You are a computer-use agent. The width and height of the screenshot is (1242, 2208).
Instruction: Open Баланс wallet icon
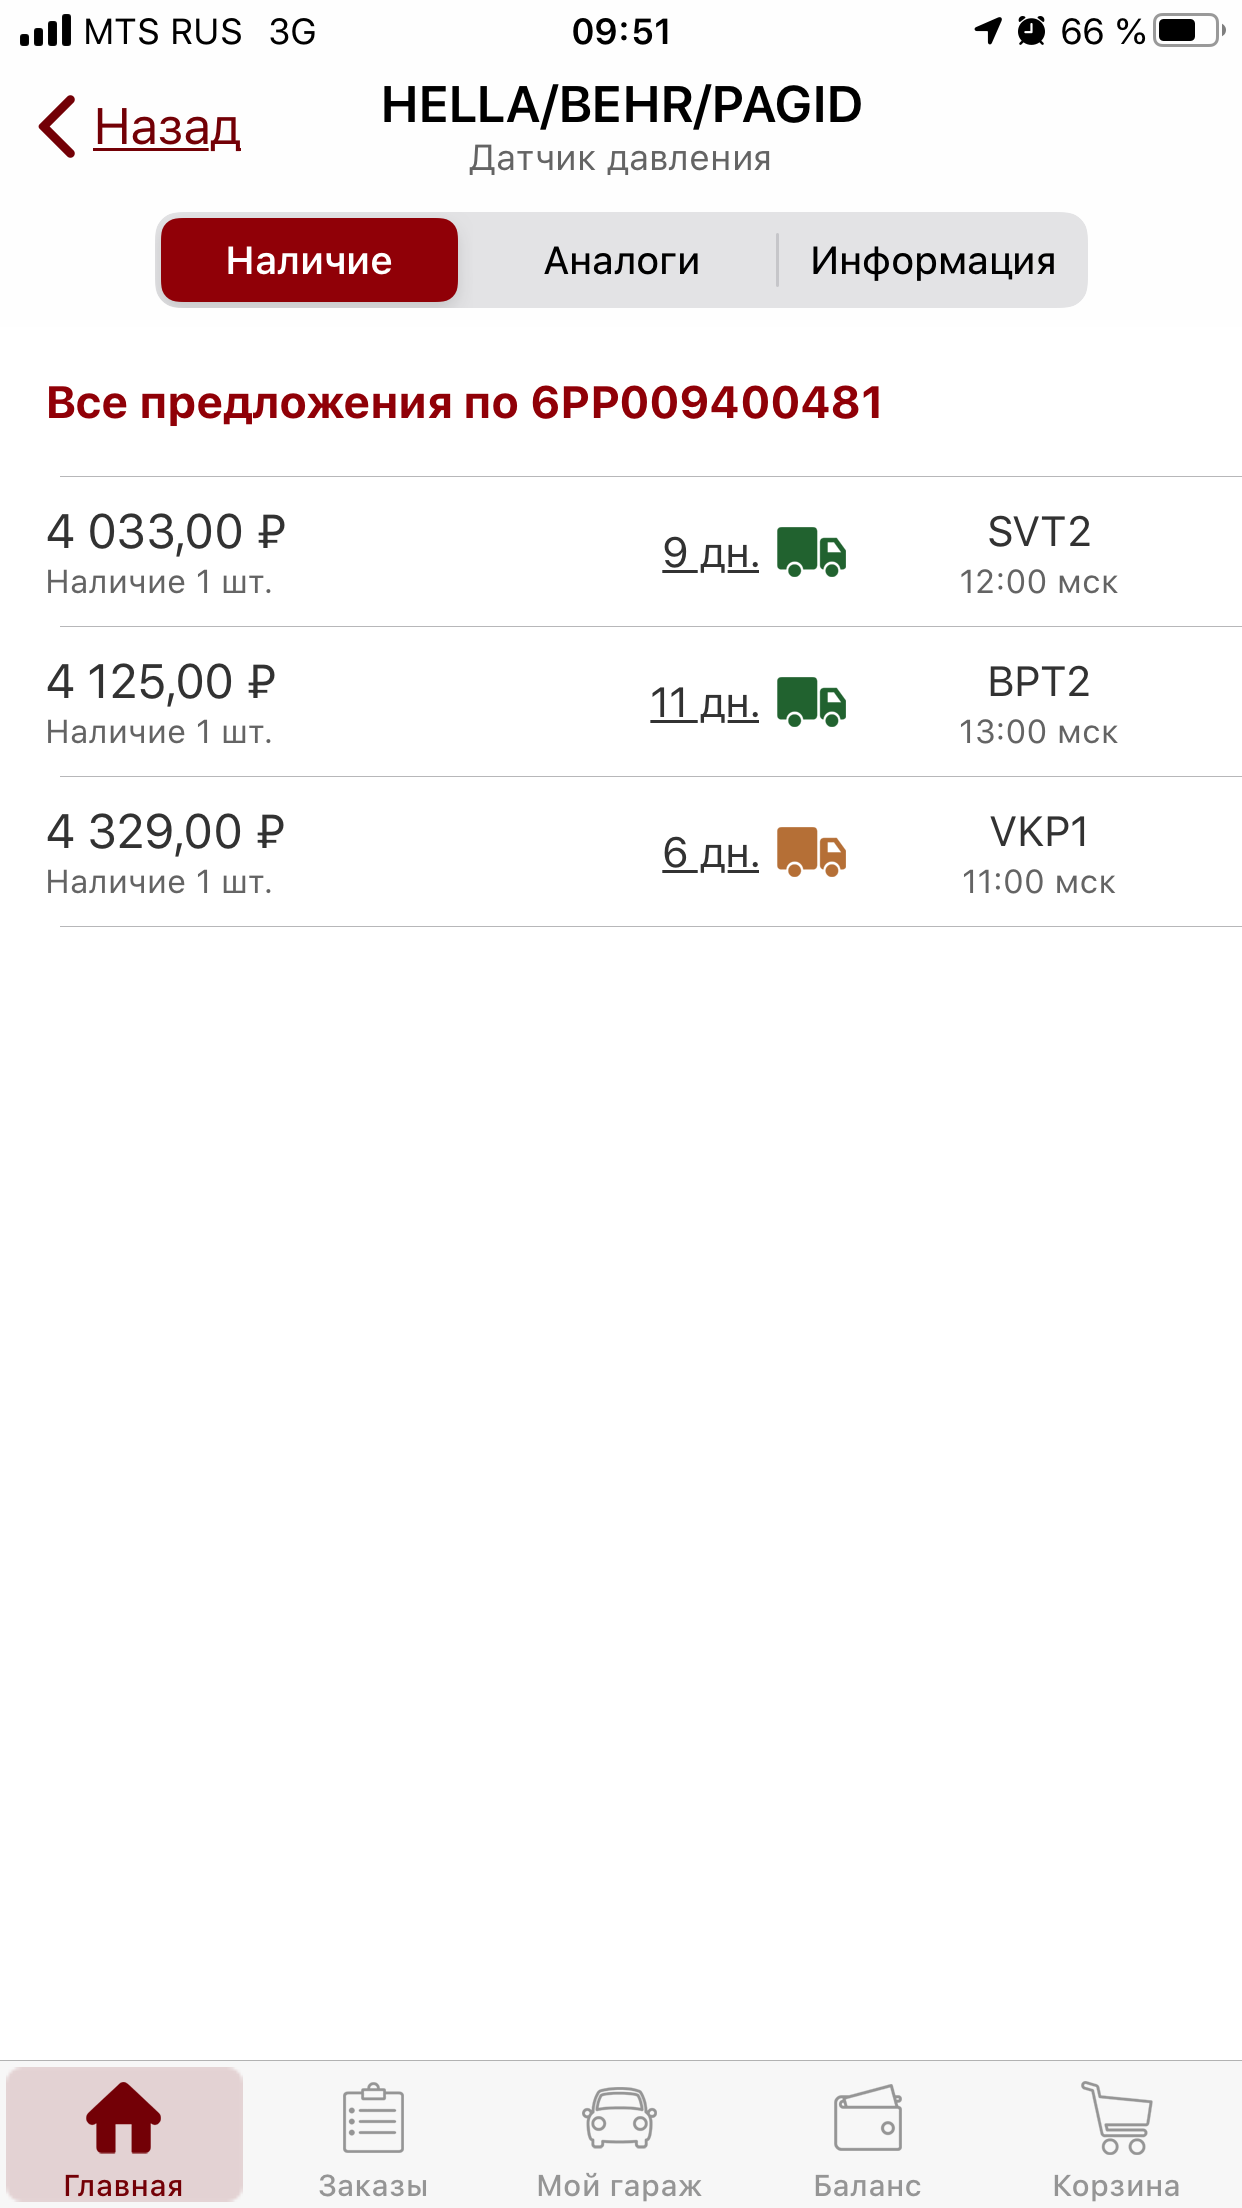[x=867, y=2118]
